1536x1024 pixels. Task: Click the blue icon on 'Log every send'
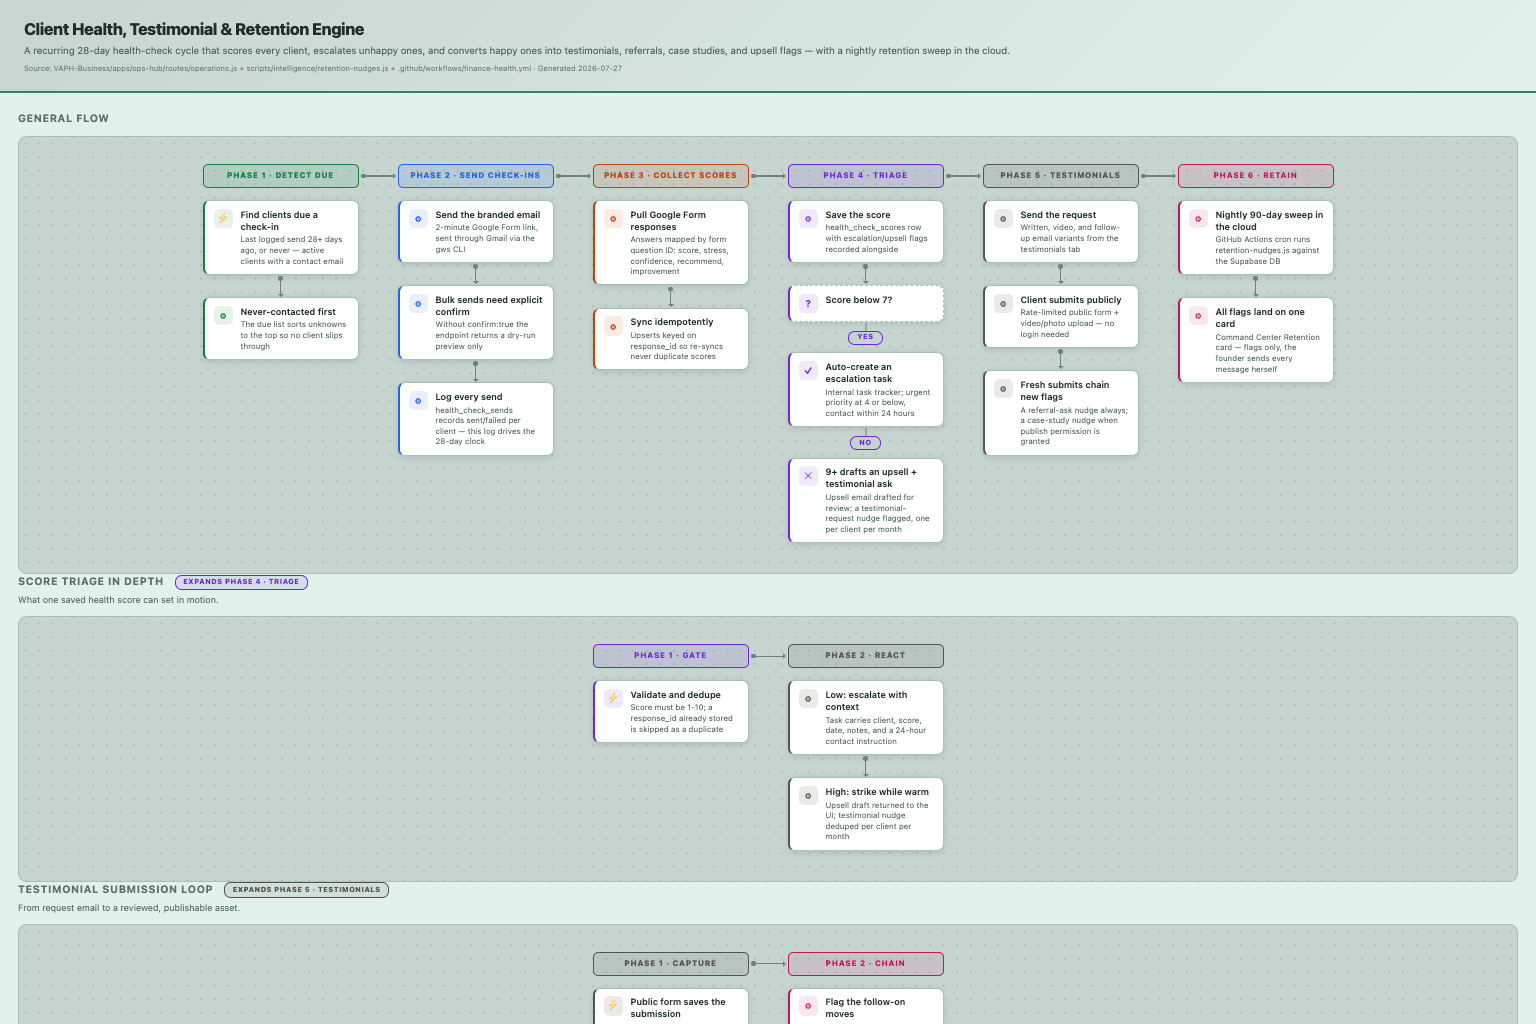point(418,400)
